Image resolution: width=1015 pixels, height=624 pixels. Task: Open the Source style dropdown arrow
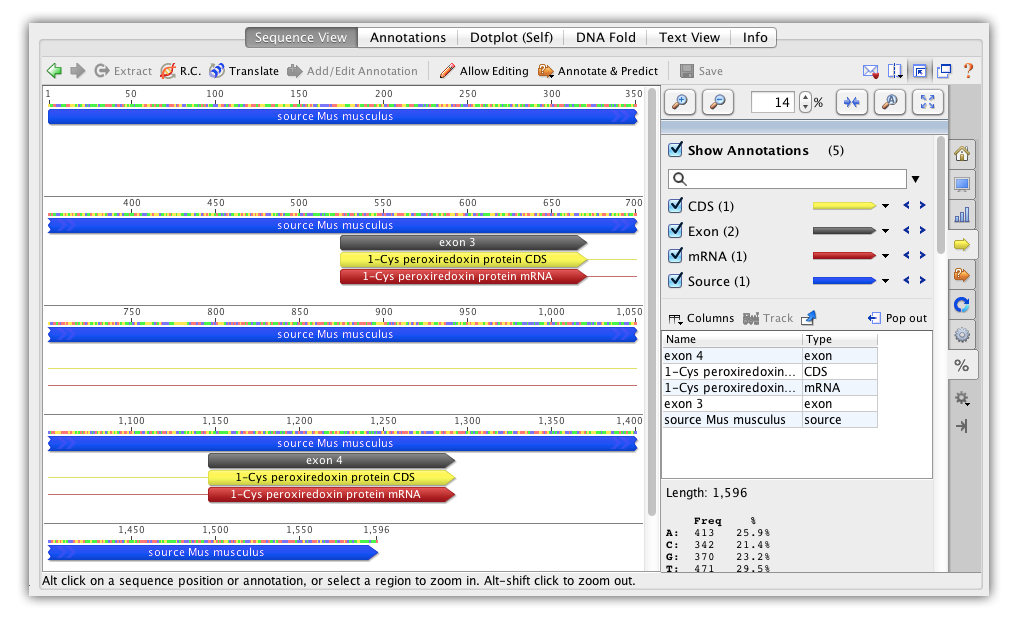[x=885, y=281]
